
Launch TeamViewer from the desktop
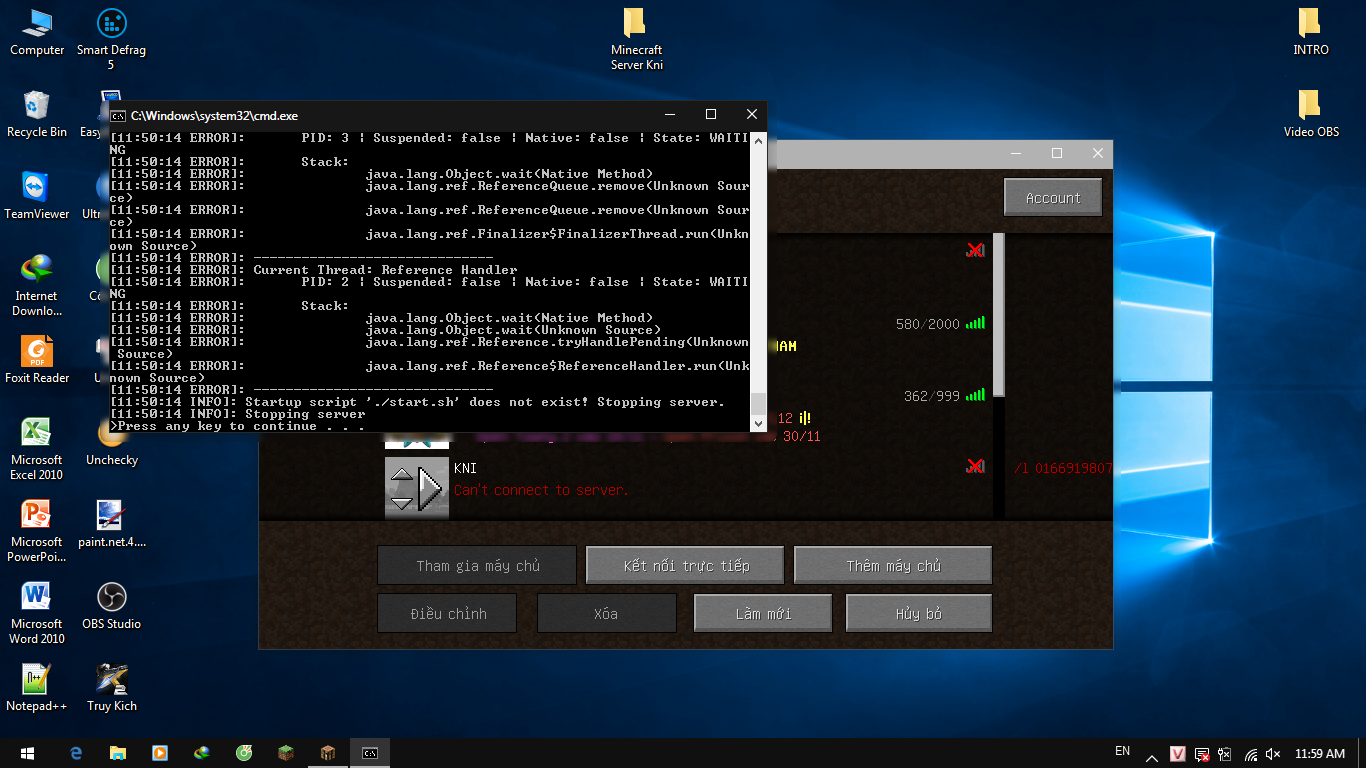[x=37, y=196]
